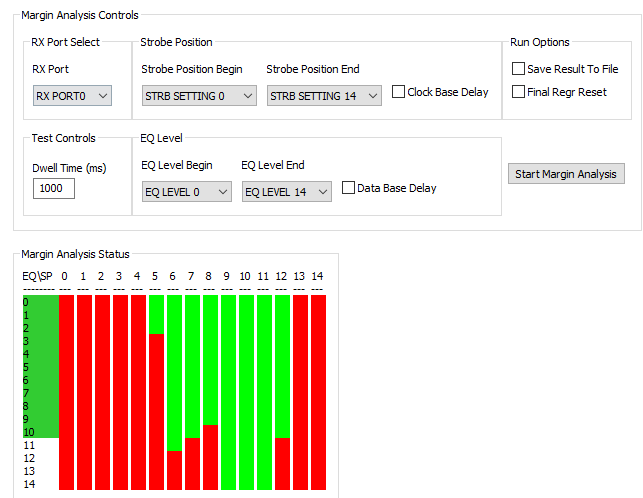Viewport: 643px width, 498px height.
Task: Click the green strobe position 10 column
Action: (246, 392)
